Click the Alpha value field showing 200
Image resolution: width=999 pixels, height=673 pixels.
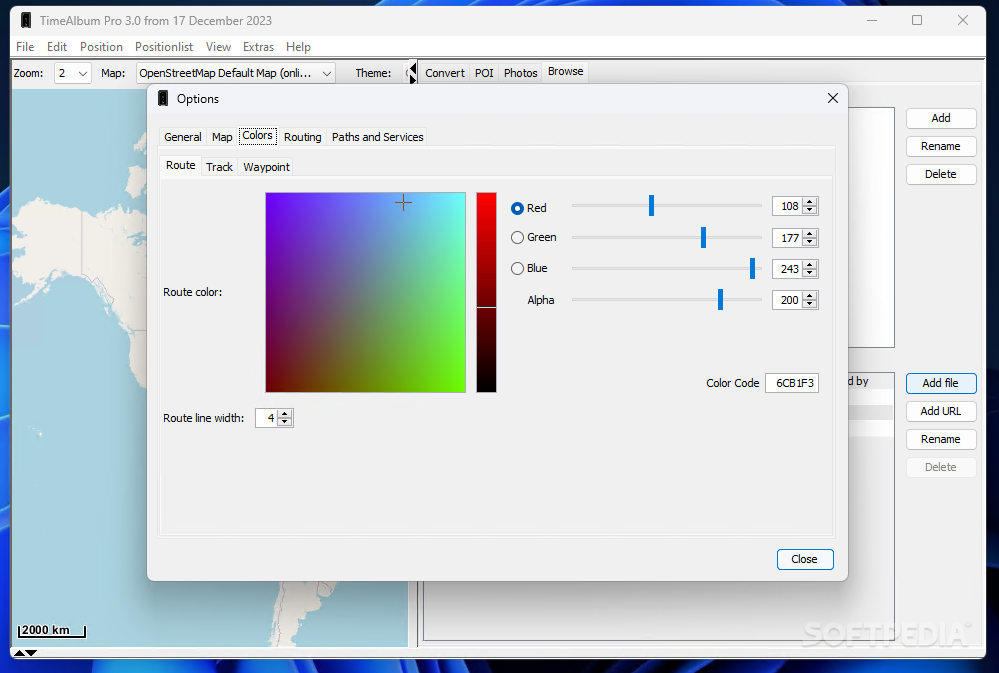788,300
